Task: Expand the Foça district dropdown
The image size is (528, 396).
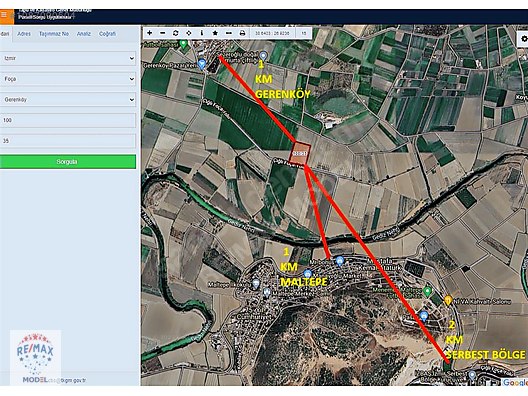Action: click(68, 79)
